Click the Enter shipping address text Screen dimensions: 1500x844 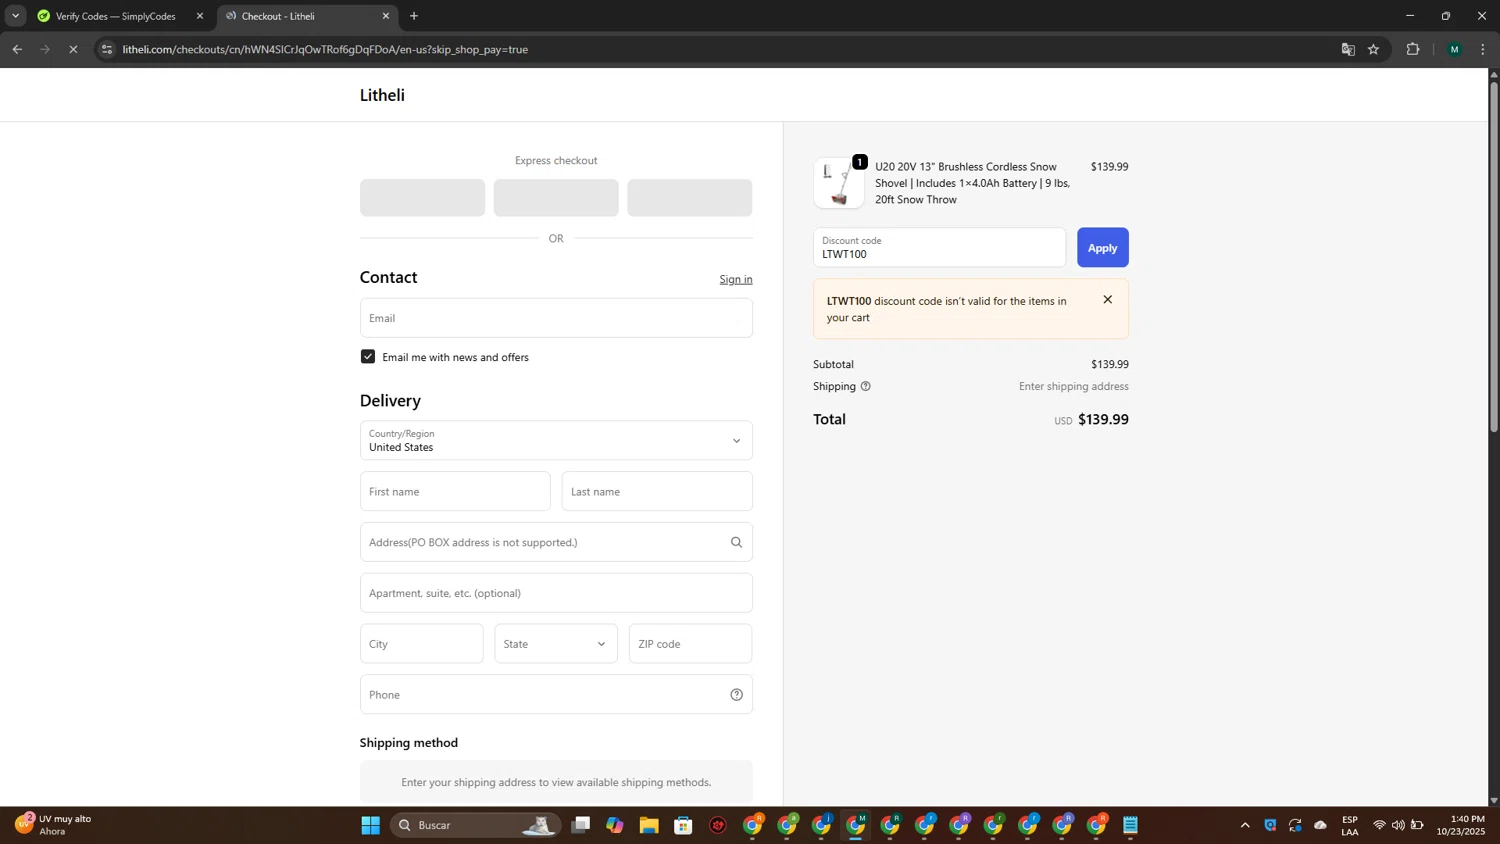[x=1074, y=386]
